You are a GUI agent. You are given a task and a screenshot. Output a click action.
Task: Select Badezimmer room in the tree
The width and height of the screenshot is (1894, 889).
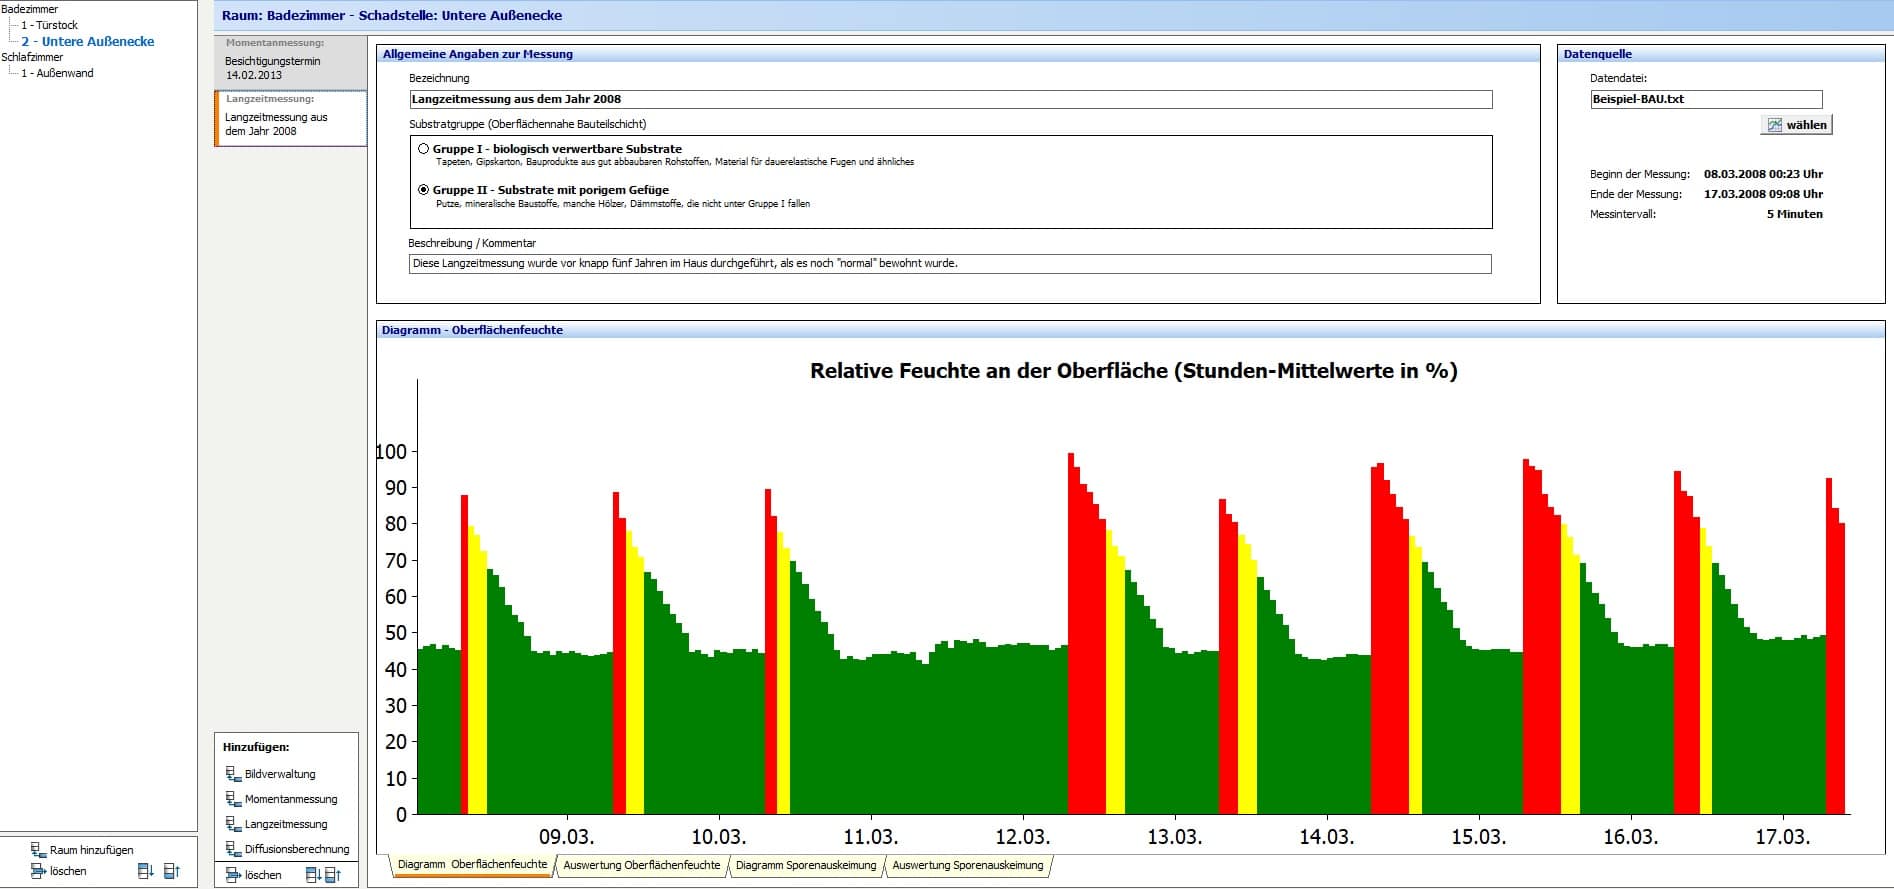coord(30,9)
